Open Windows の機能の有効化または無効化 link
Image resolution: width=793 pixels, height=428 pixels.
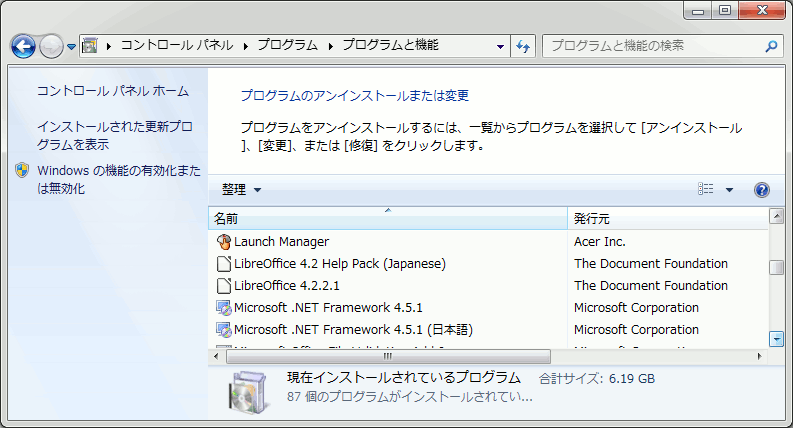[x=118, y=179]
